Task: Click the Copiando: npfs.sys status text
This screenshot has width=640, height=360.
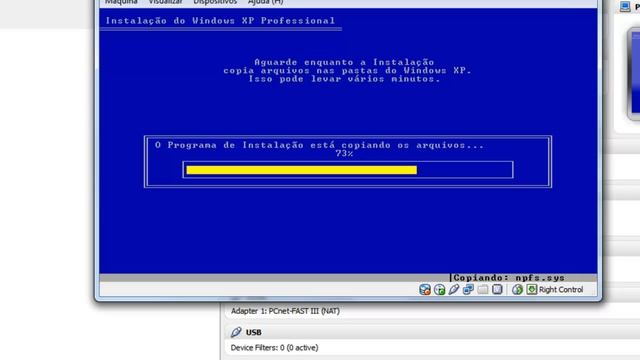Action: pyautogui.click(x=509, y=278)
